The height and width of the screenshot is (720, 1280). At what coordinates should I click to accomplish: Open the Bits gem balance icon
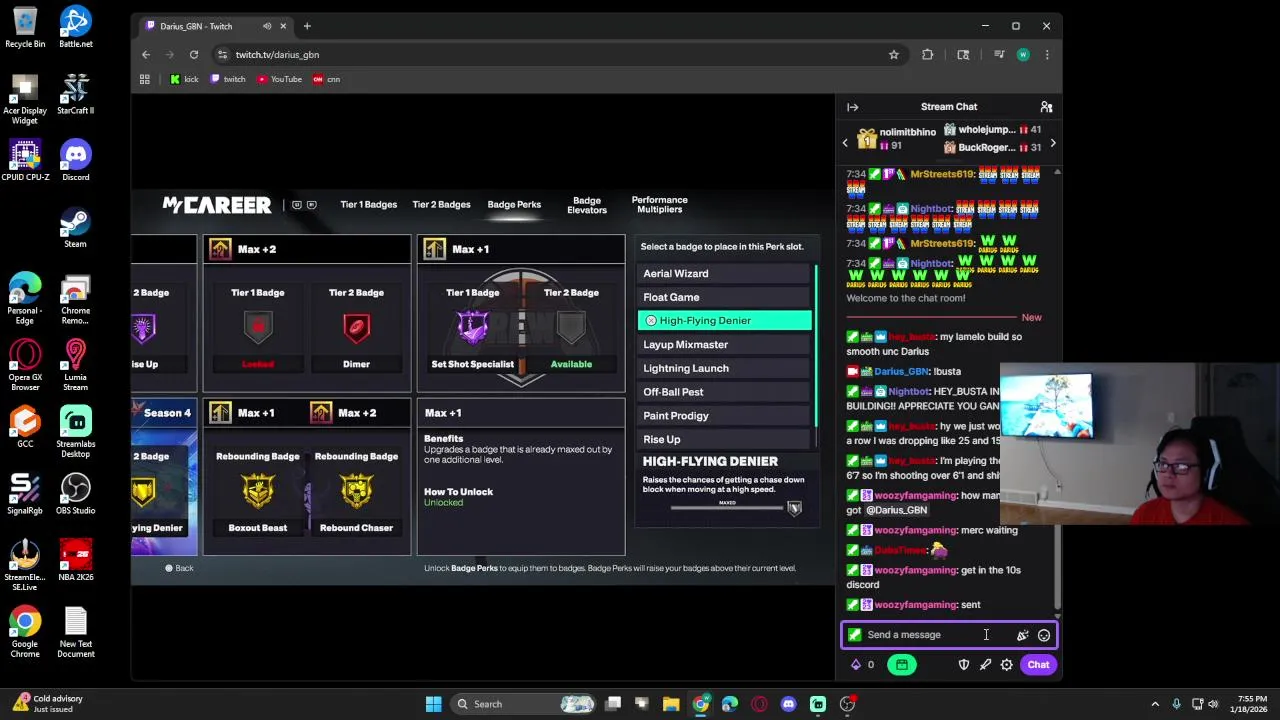click(856, 665)
